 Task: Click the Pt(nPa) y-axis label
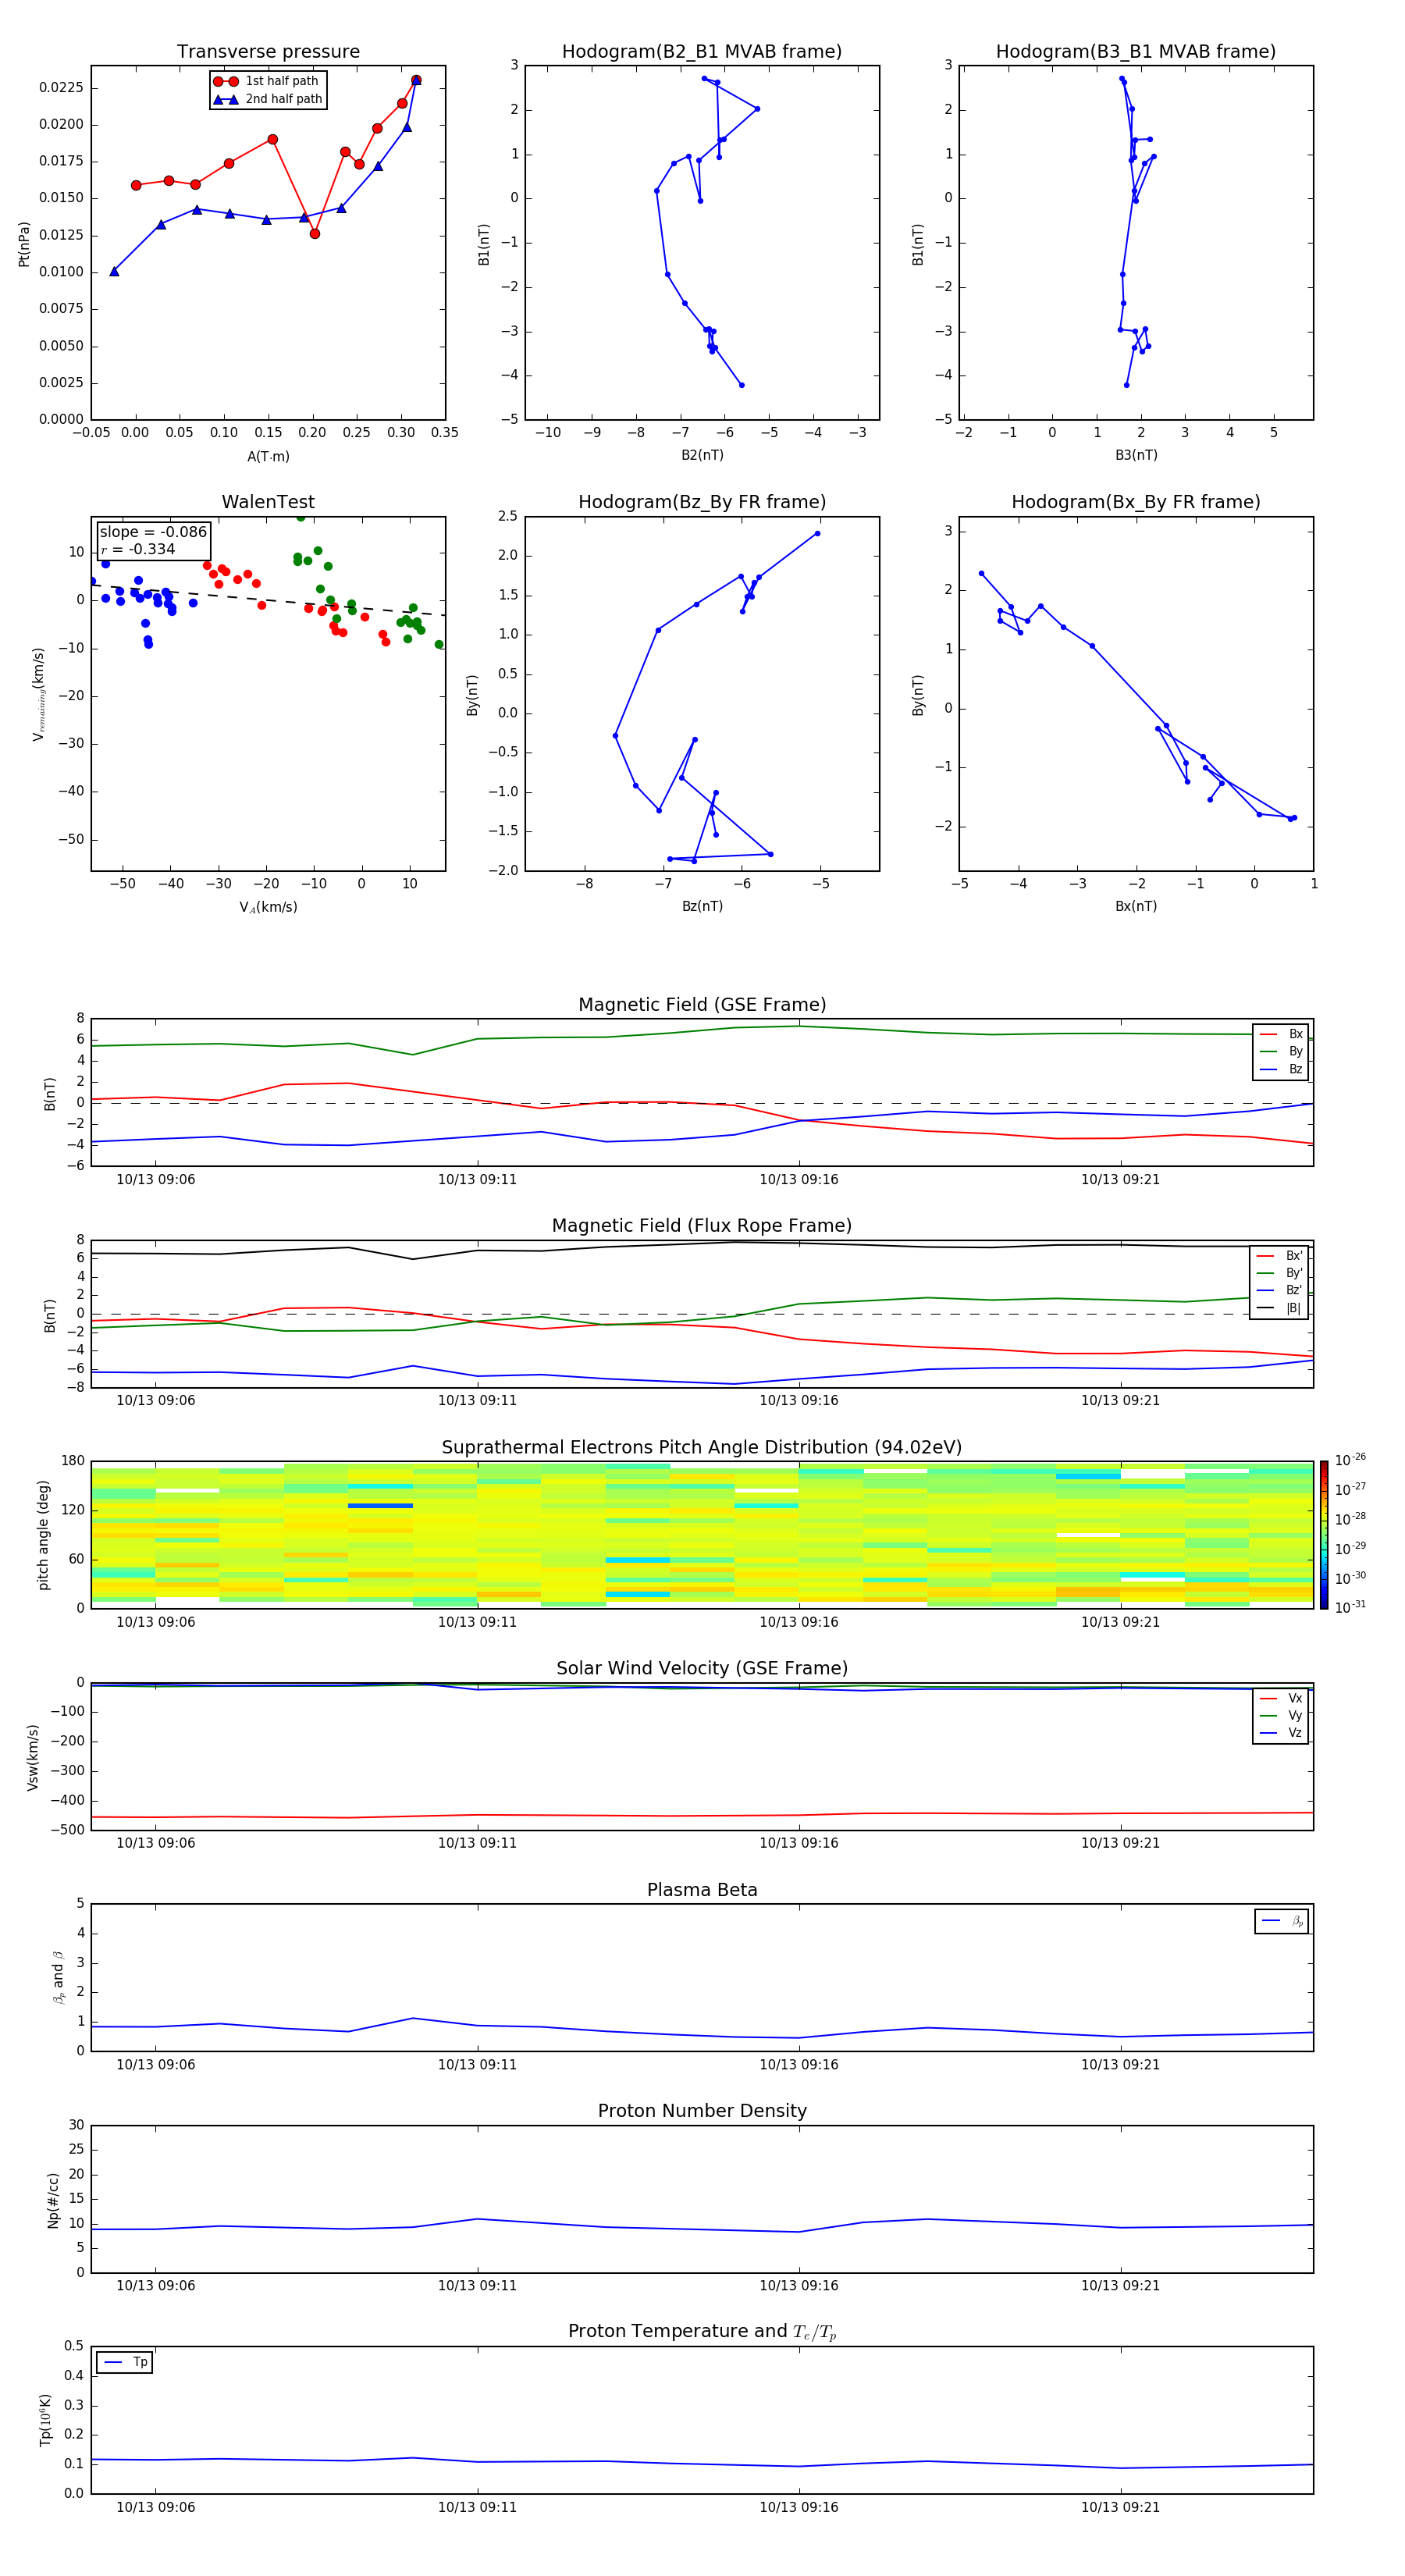tap(24, 243)
